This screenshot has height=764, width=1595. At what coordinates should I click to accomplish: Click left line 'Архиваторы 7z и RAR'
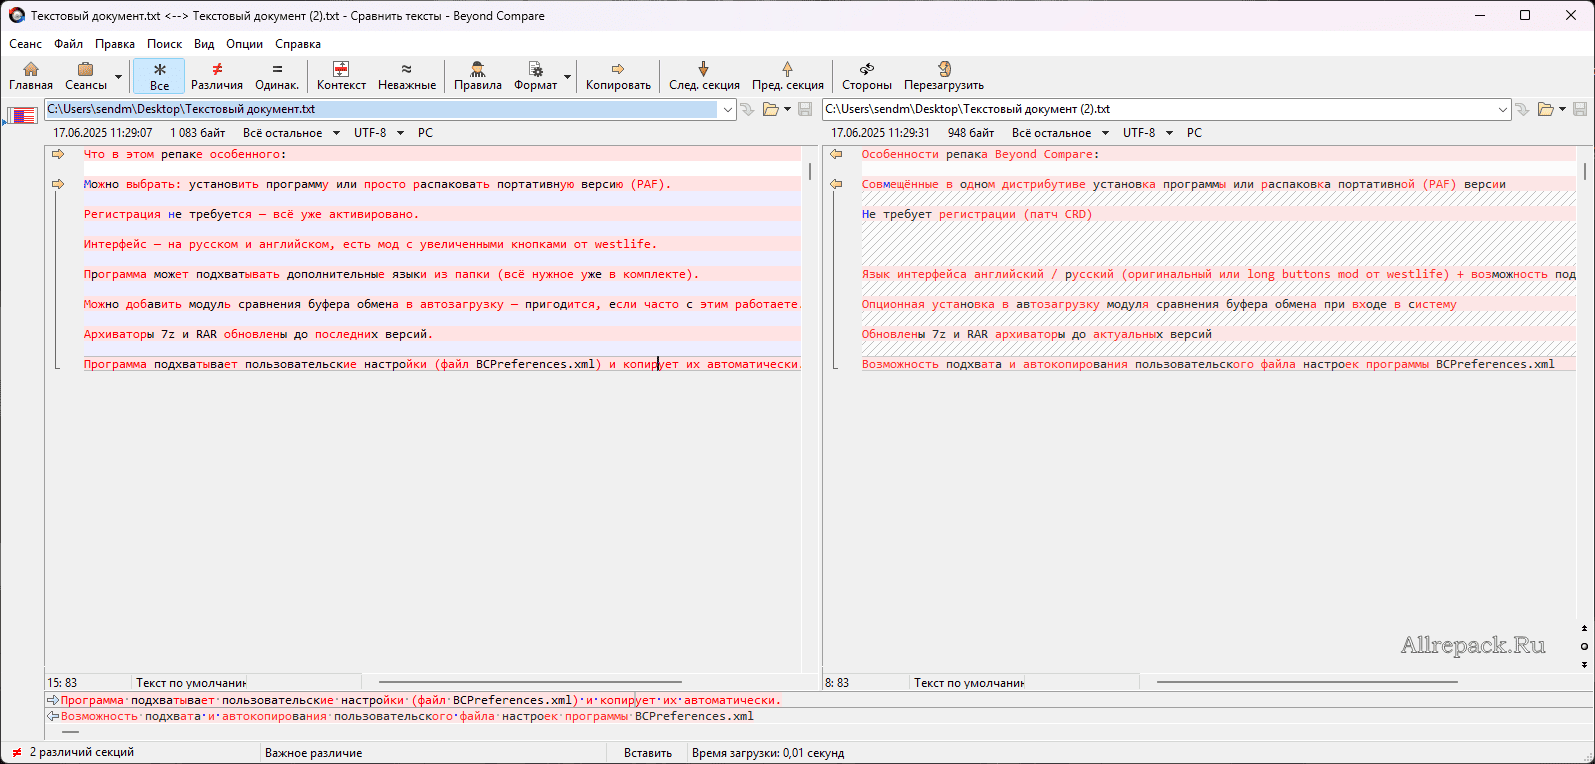pos(258,334)
